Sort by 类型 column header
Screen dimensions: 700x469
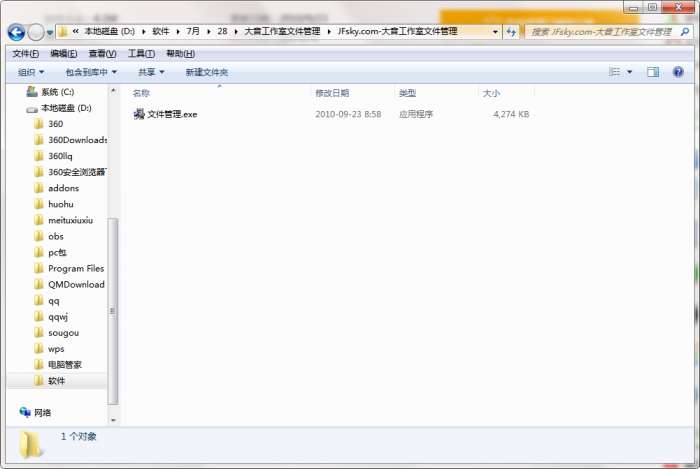[x=407, y=93]
